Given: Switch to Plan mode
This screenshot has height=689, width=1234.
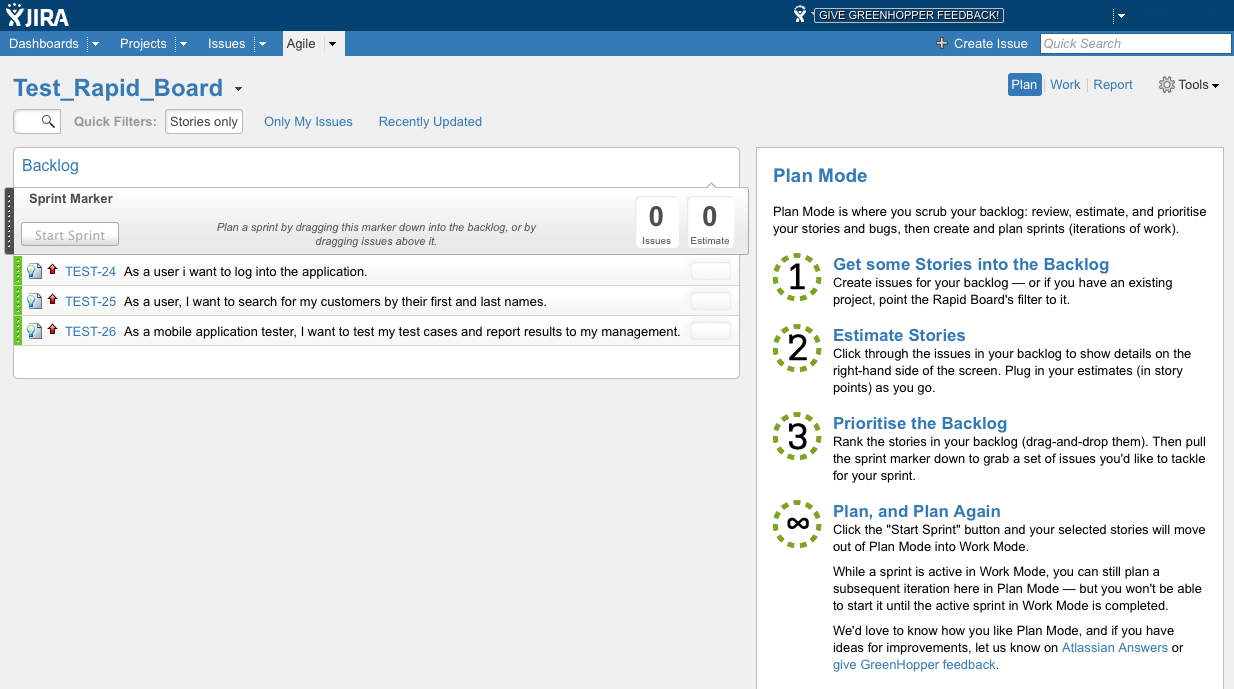Looking at the screenshot, I should [x=1024, y=85].
